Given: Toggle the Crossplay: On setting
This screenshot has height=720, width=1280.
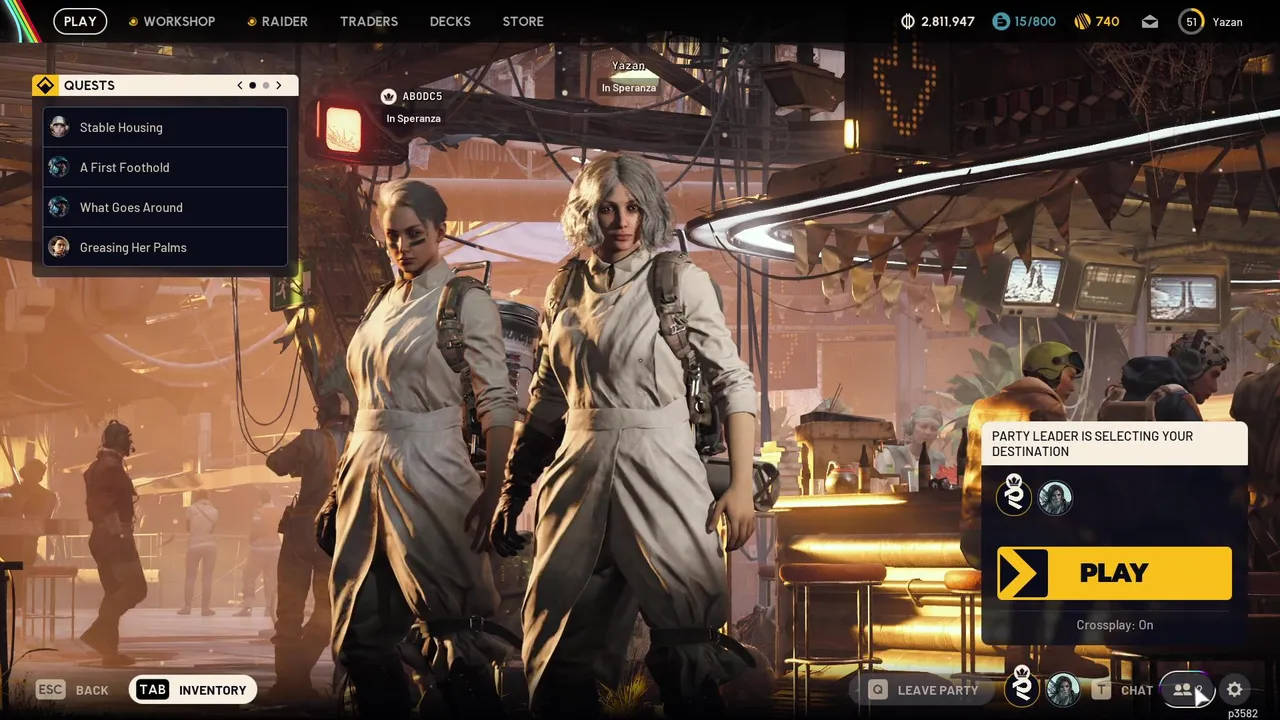Looking at the screenshot, I should (1114, 625).
